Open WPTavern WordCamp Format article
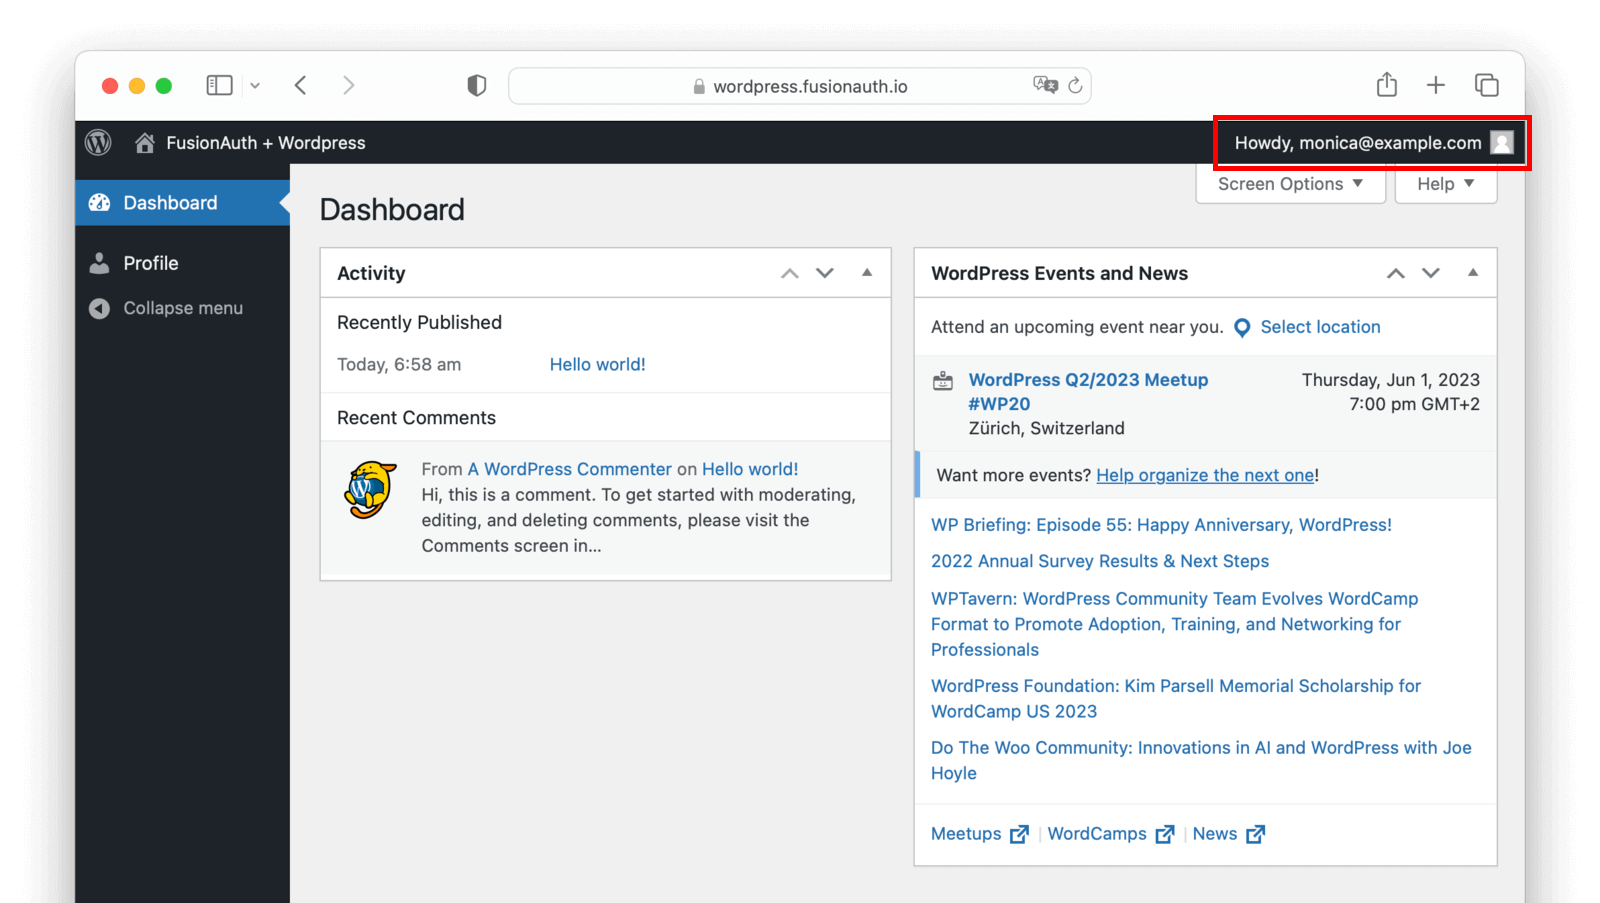Viewport: 1600px width, 903px height. pyautogui.click(x=1174, y=624)
